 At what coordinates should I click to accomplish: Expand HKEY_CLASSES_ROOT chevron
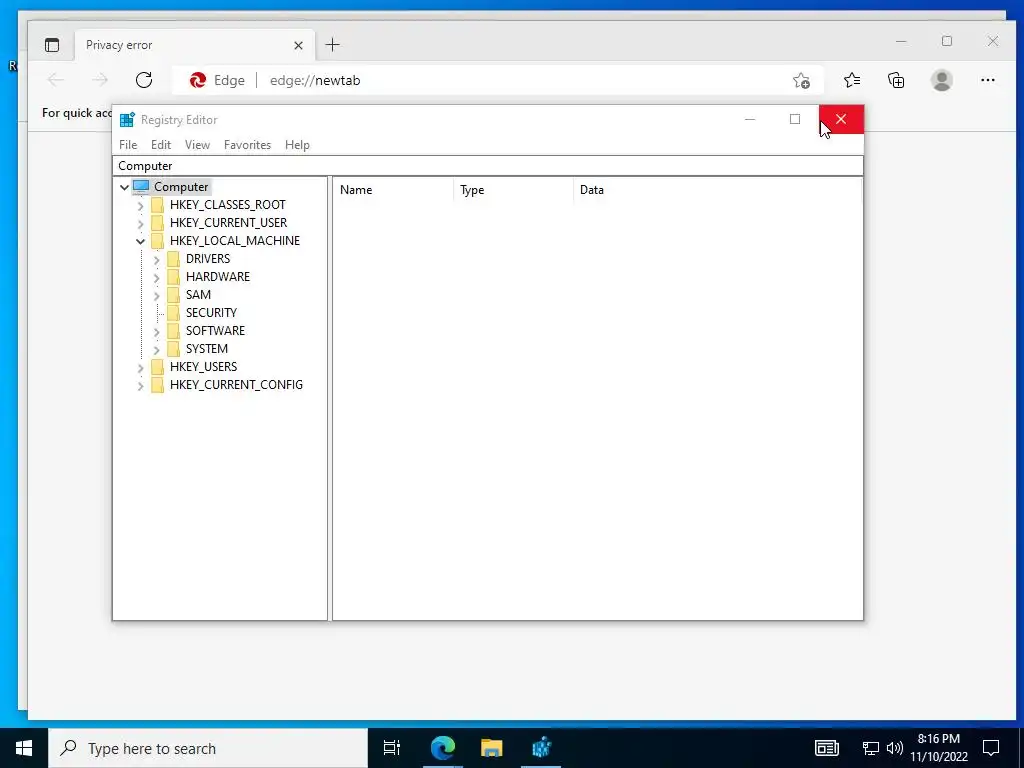click(140, 206)
